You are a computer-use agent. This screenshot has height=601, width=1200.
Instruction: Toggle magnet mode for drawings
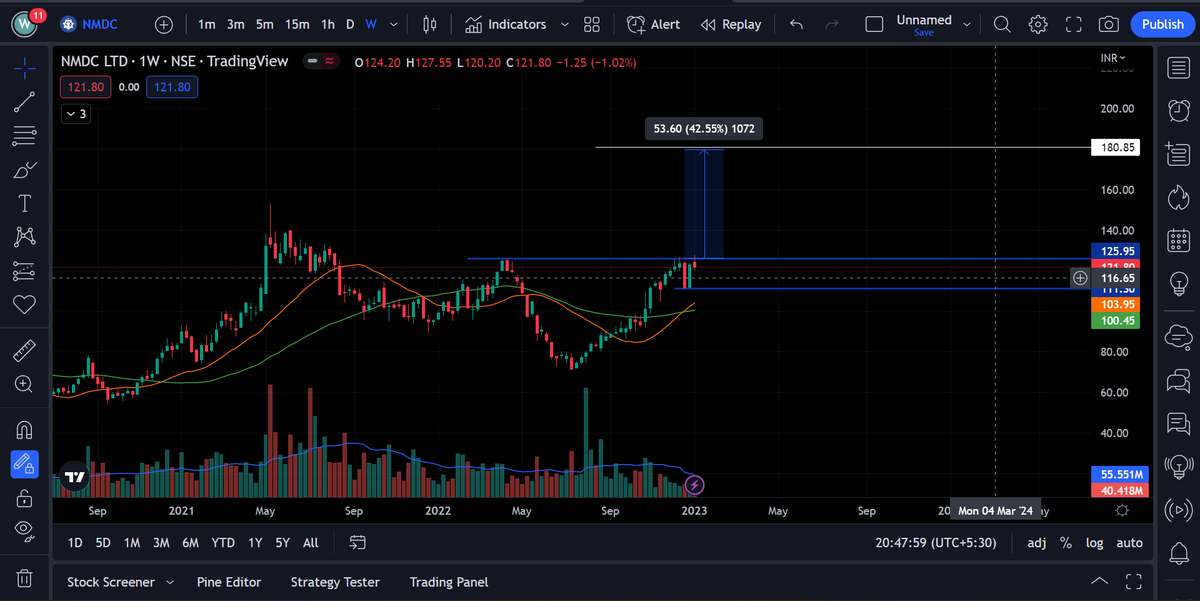25,430
